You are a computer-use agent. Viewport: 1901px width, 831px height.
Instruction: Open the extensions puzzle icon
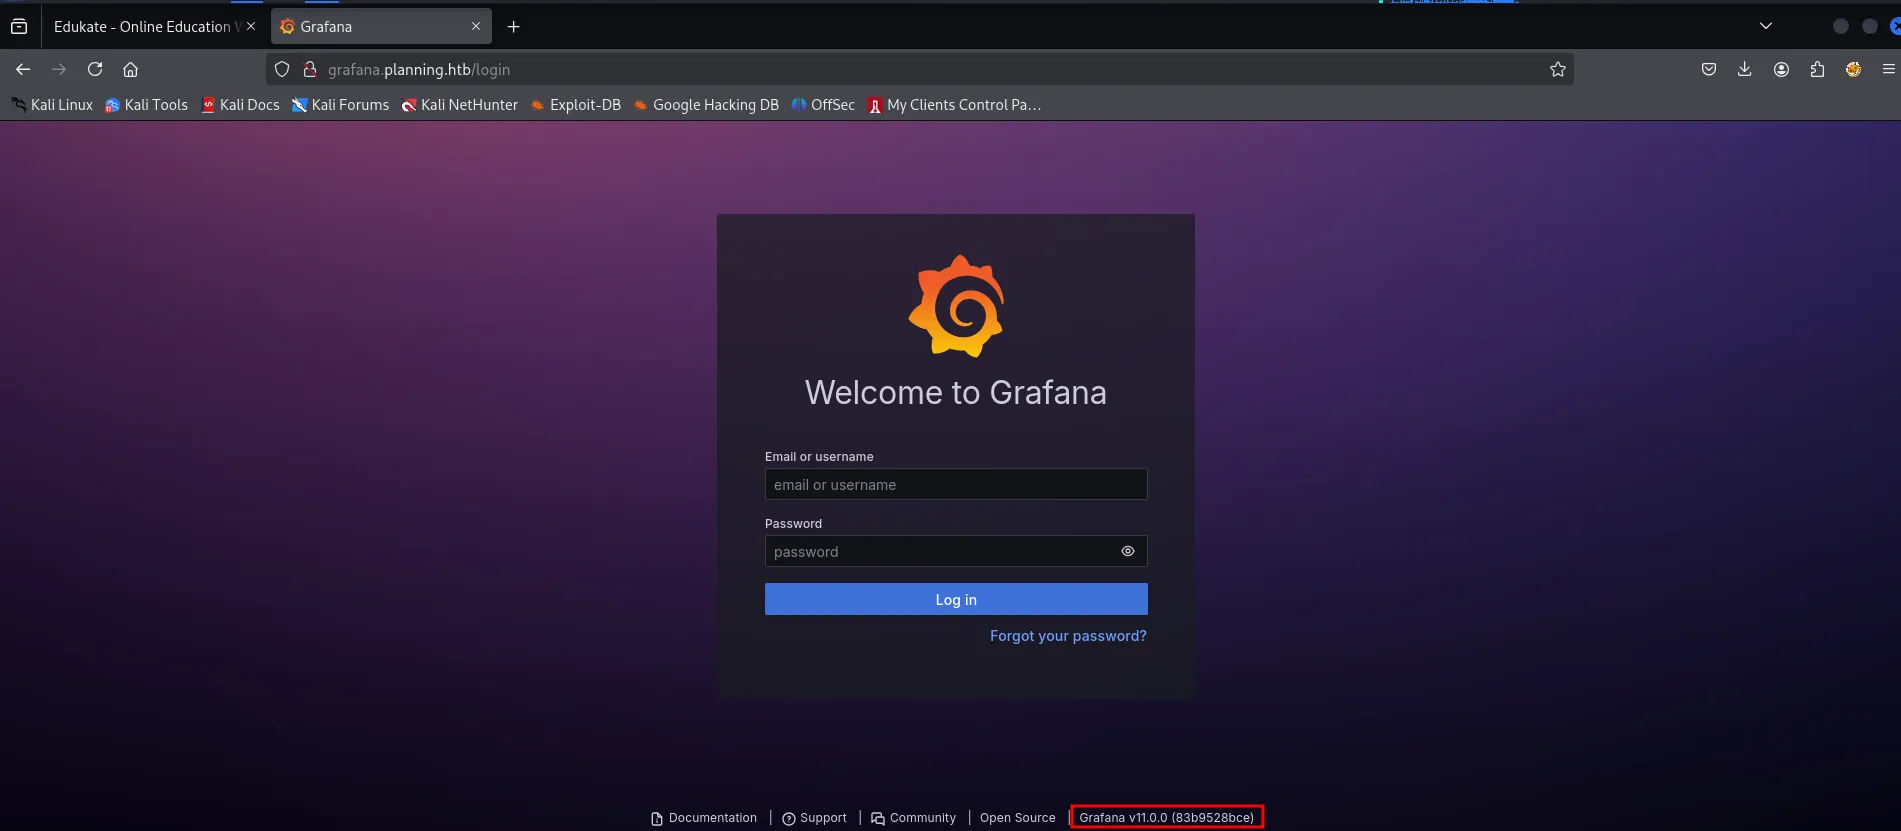[x=1817, y=69]
